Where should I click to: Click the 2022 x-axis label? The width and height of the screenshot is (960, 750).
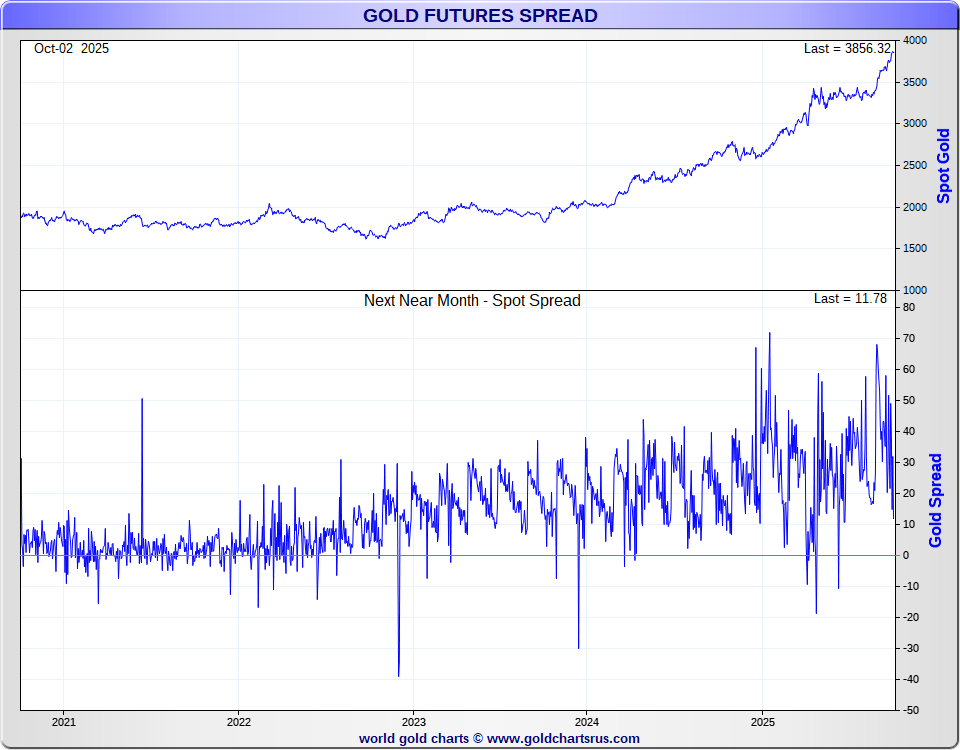pos(239,722)
